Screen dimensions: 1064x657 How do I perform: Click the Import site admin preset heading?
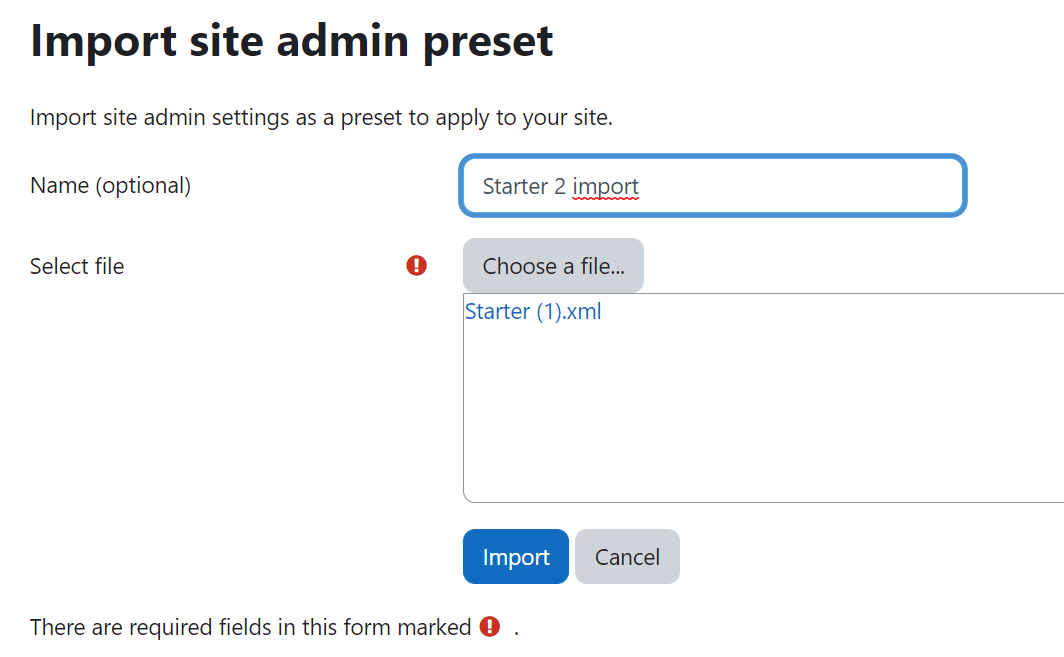pos(292,41)
